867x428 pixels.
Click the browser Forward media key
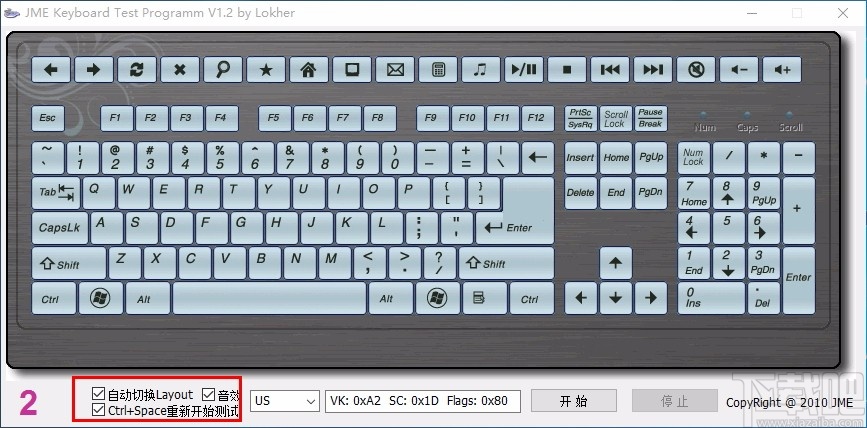94,70
